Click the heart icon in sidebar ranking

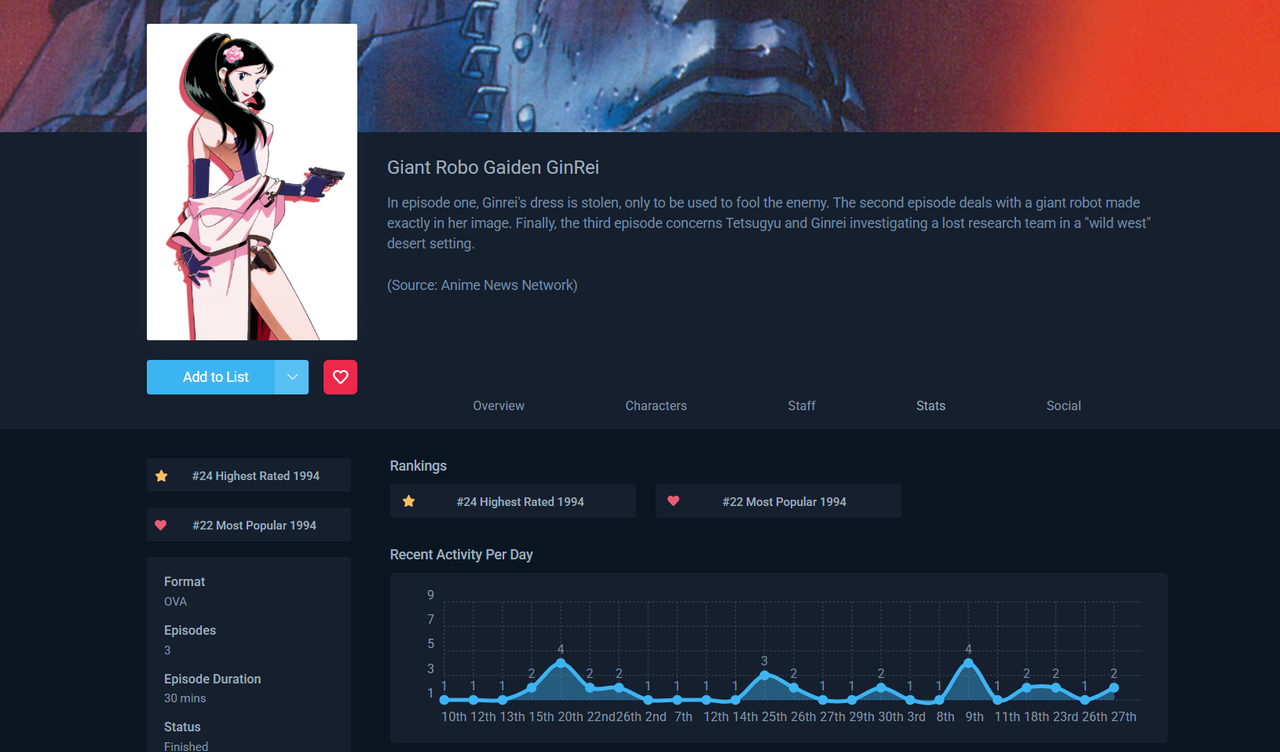pos(161,524)
